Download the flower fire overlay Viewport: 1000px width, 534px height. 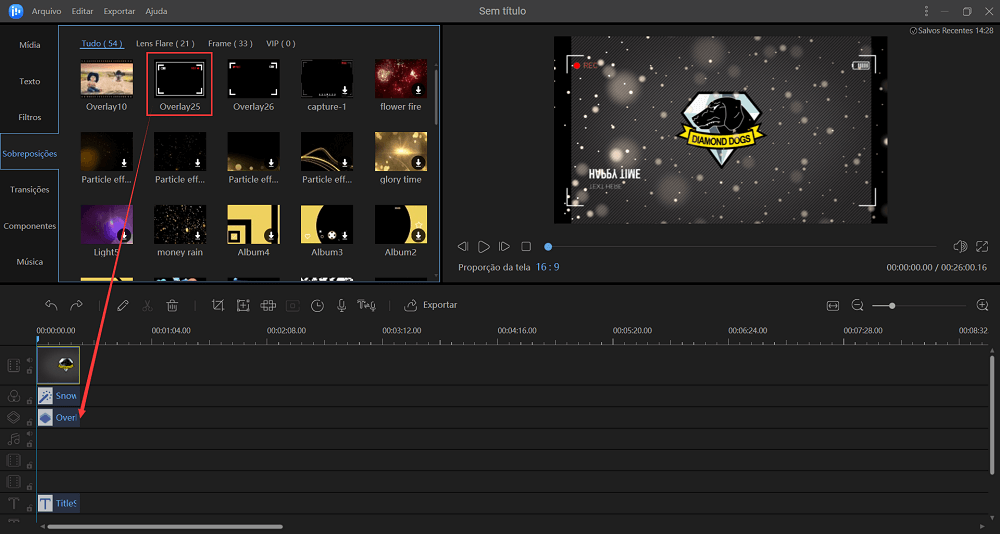[x=418, y=90]
